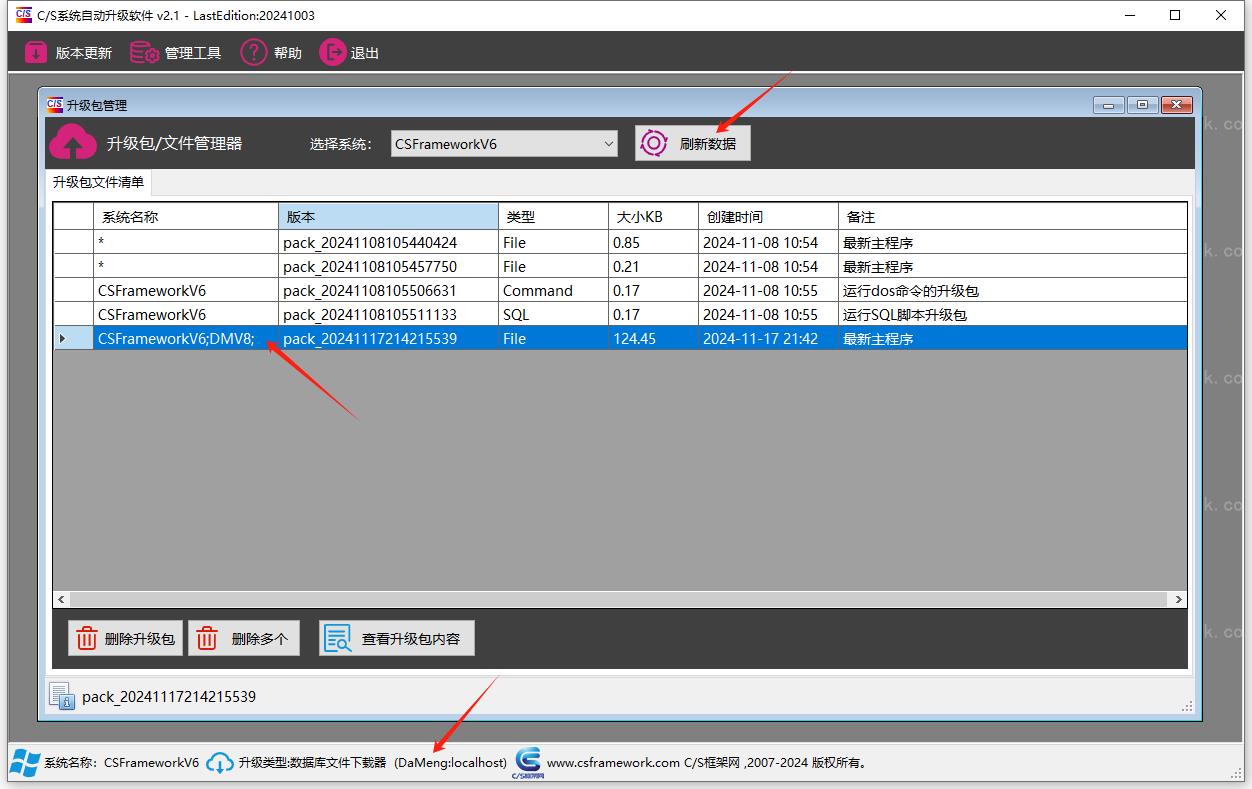The height and width of the screenshot is (789, 1252).
Task: Click the 退出 exit icon
Action: tap(332, 53)
